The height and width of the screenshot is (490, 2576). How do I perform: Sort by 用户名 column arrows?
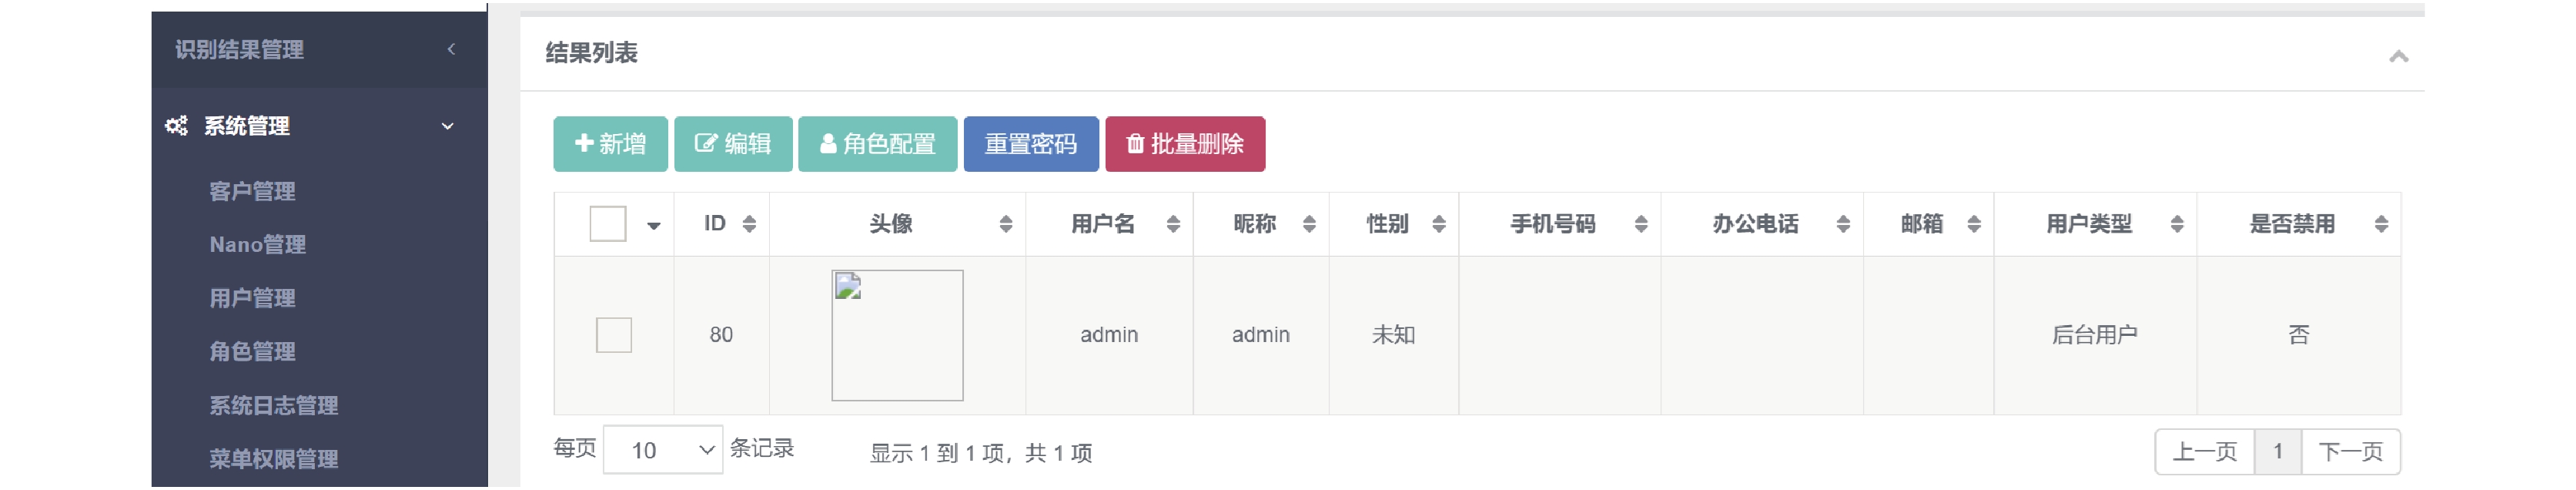coord(1173,224)
